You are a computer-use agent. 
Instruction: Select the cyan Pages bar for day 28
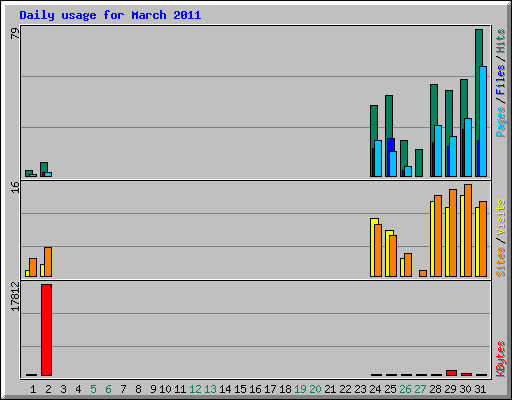point(438,151)
